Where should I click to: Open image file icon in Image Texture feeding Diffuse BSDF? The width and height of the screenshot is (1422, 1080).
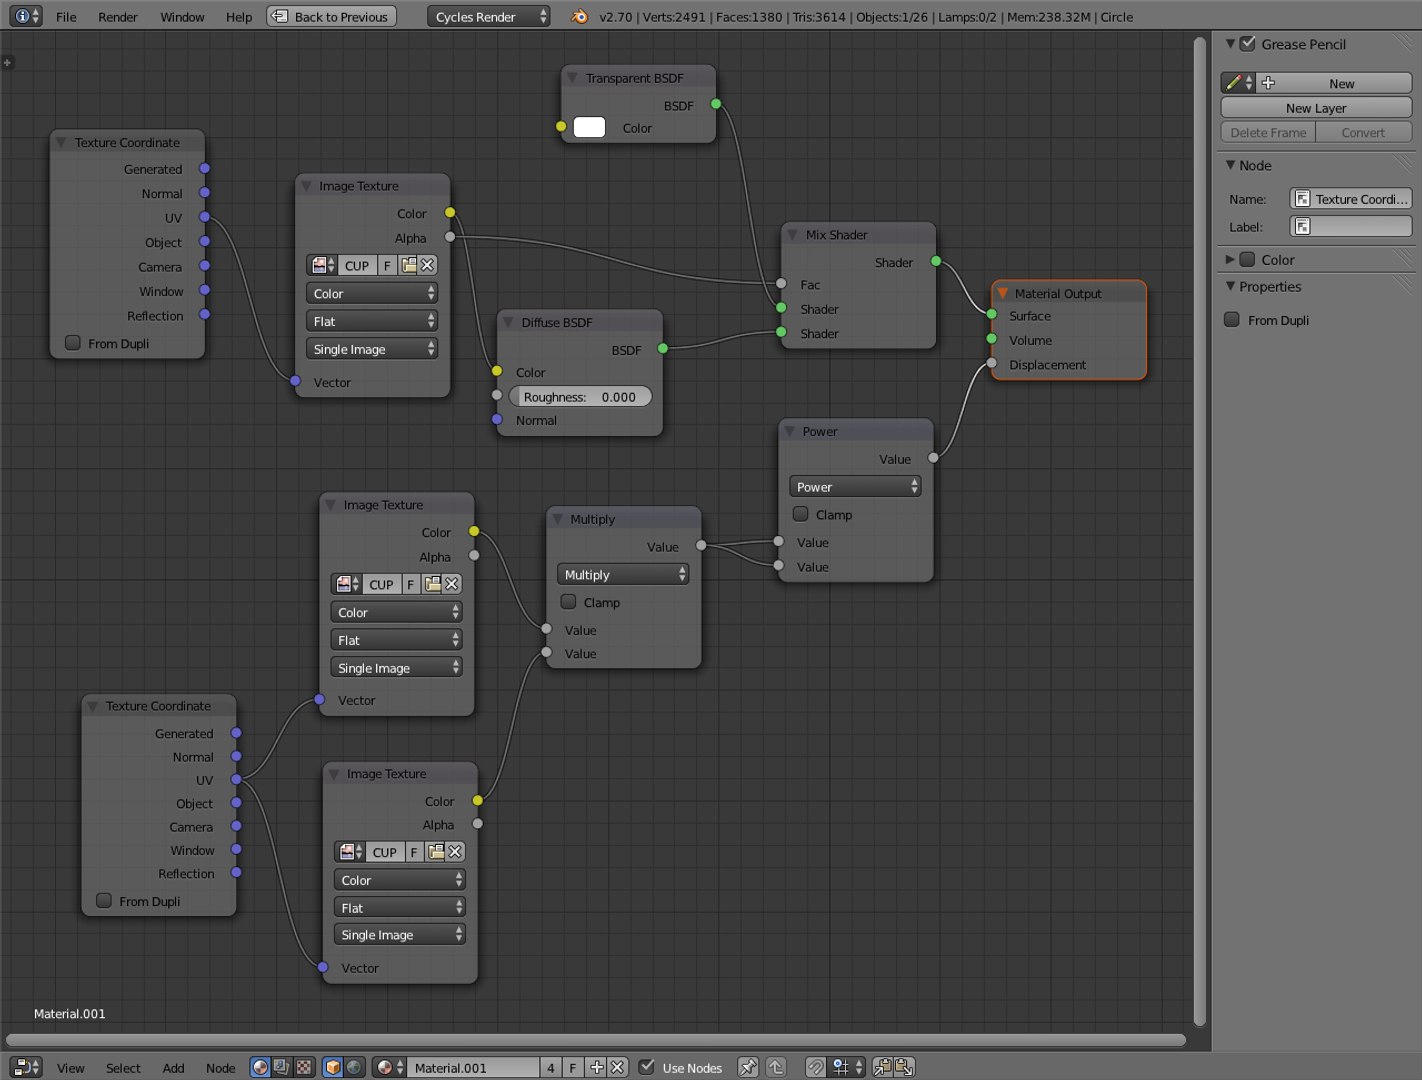tap(408, 265)
